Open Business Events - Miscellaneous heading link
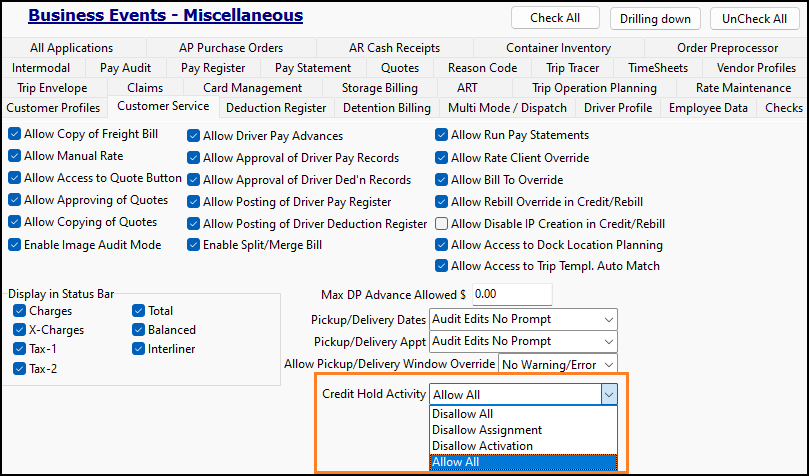 point(166,15)
